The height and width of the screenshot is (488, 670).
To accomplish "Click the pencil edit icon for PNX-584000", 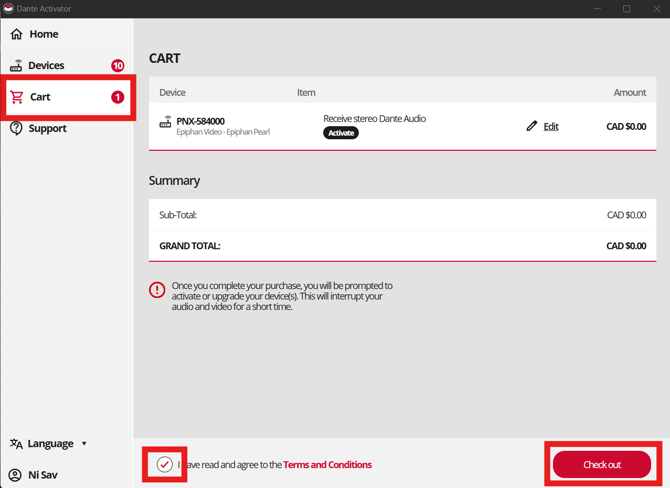I will (531, 126).
